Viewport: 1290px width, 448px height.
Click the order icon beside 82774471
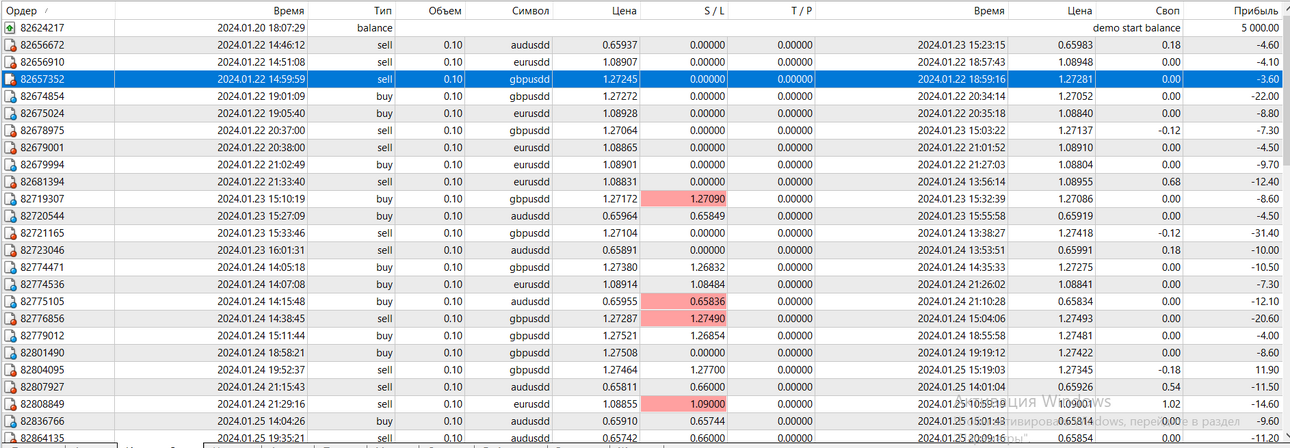(10, 267)
